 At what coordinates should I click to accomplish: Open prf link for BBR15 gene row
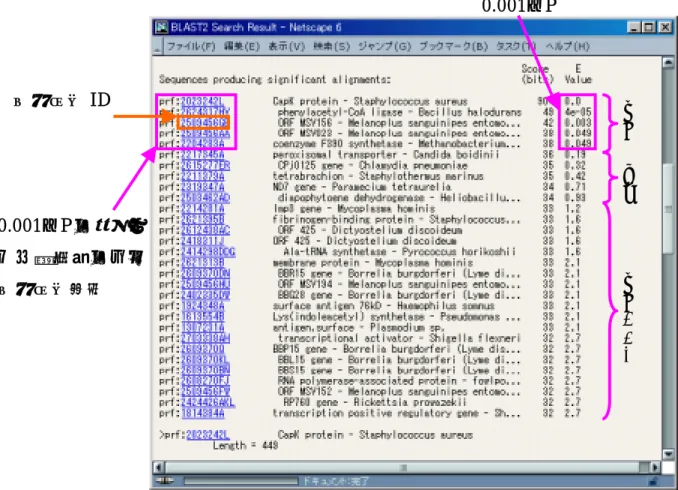(205, 273)
